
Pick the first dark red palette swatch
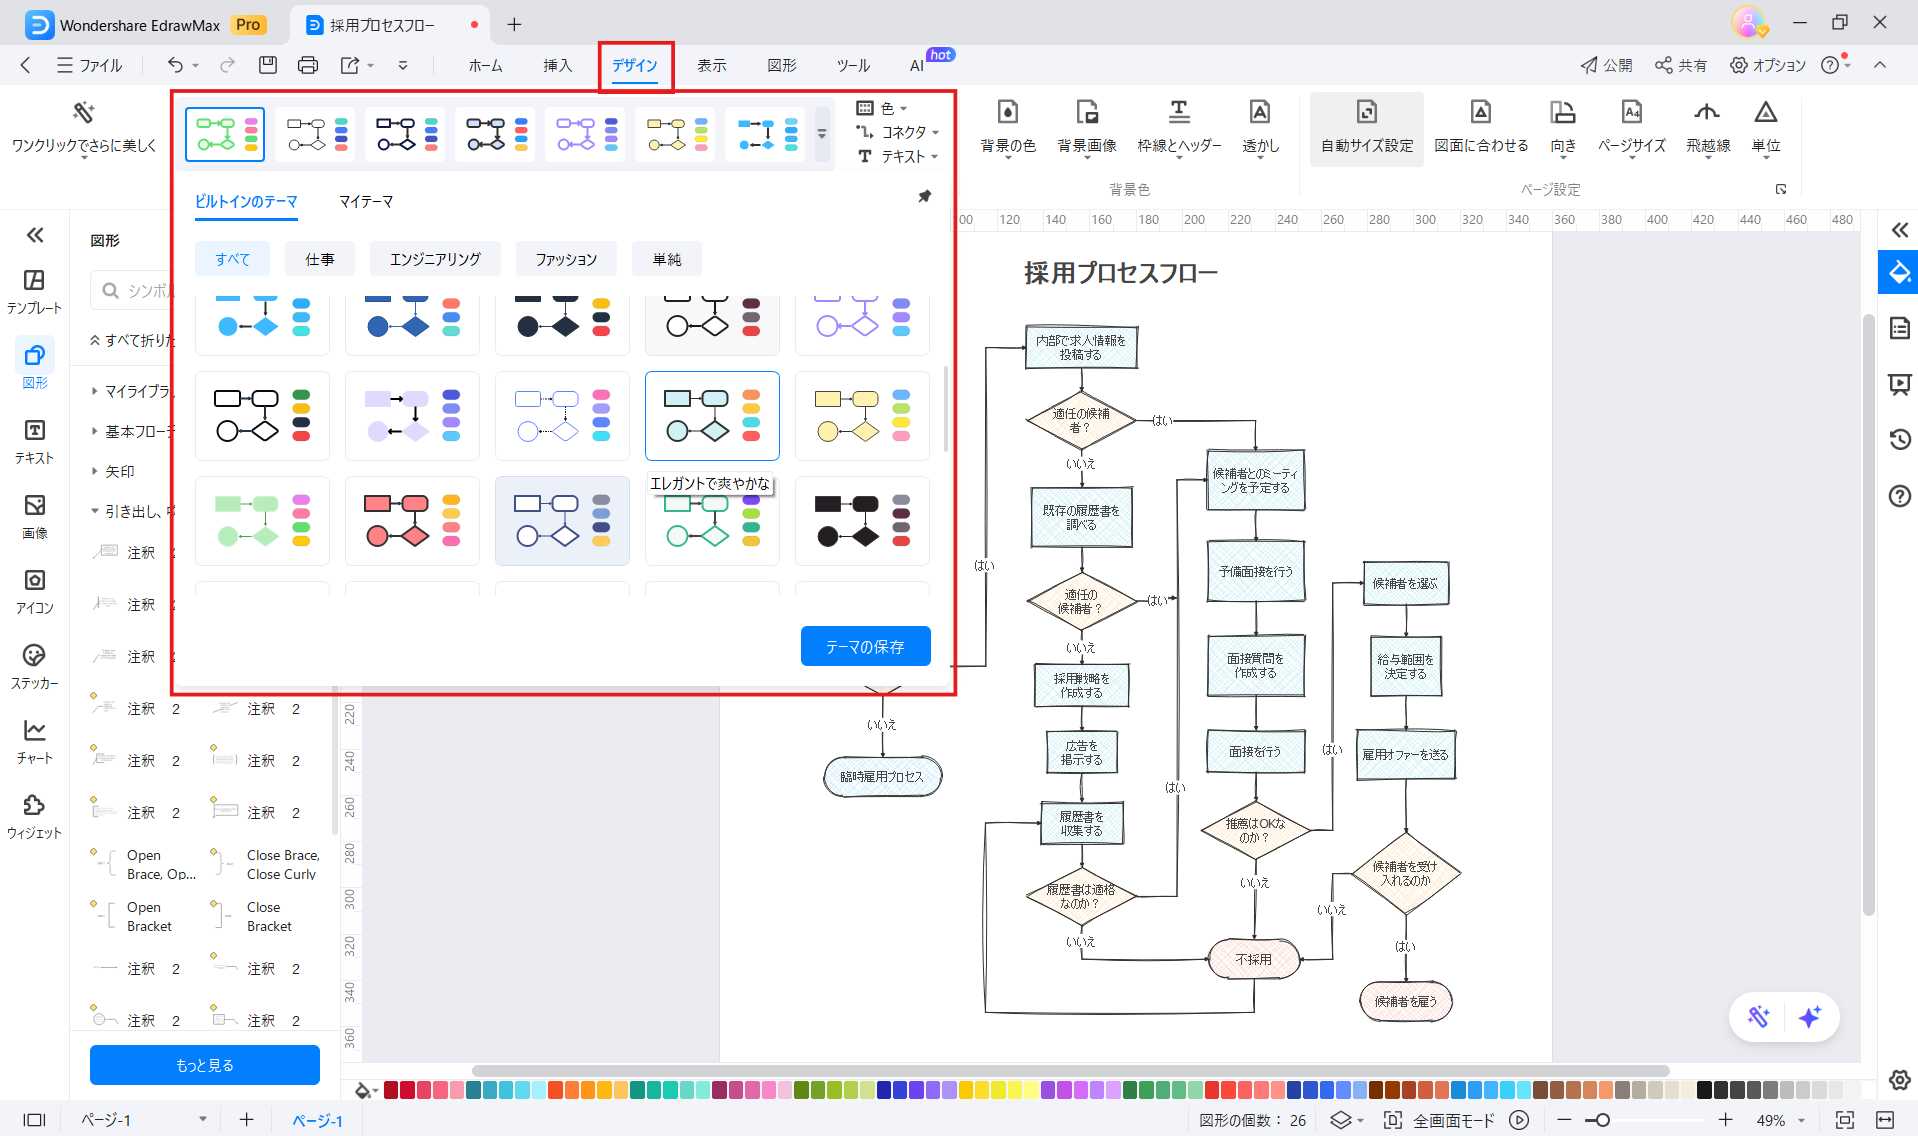[x=391, y=1090]
